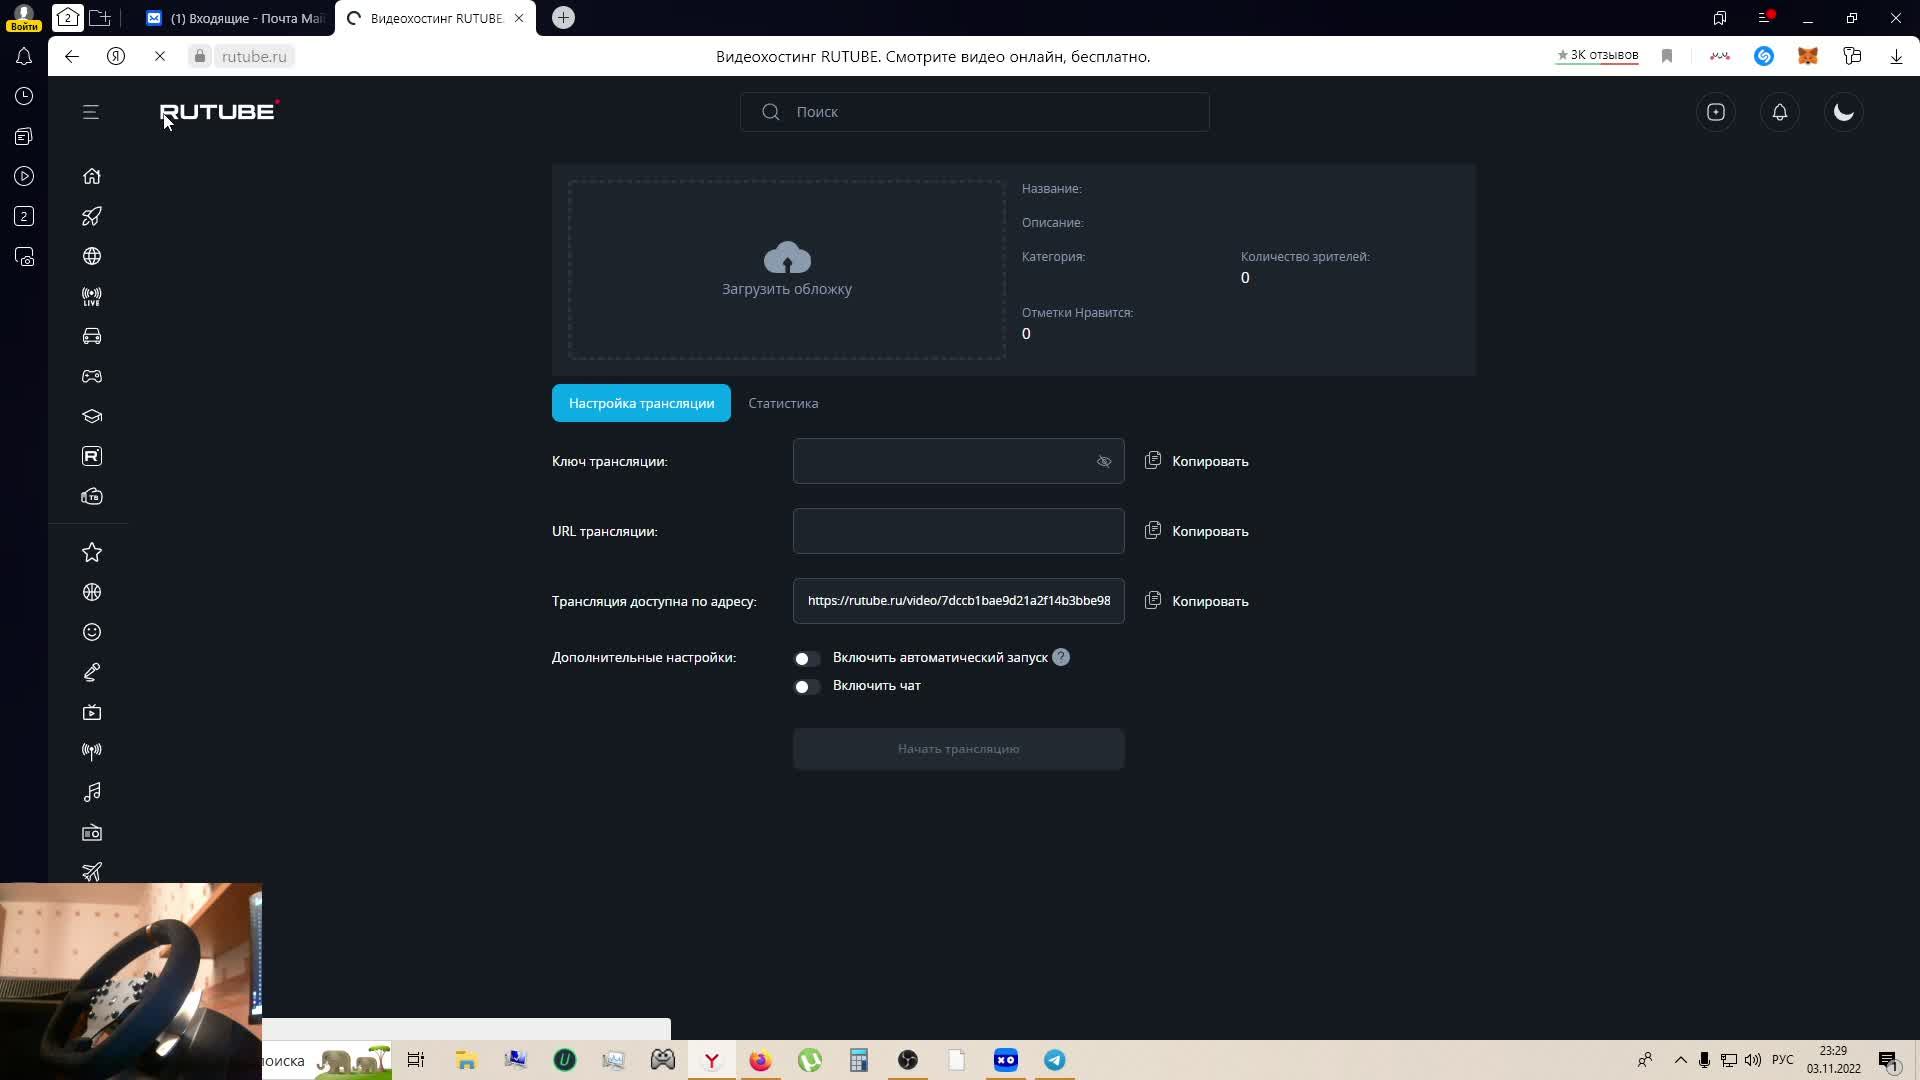This screenshot has height=1080, width=1920.
Task: Turn on the chat toggle
Action: 806,686
